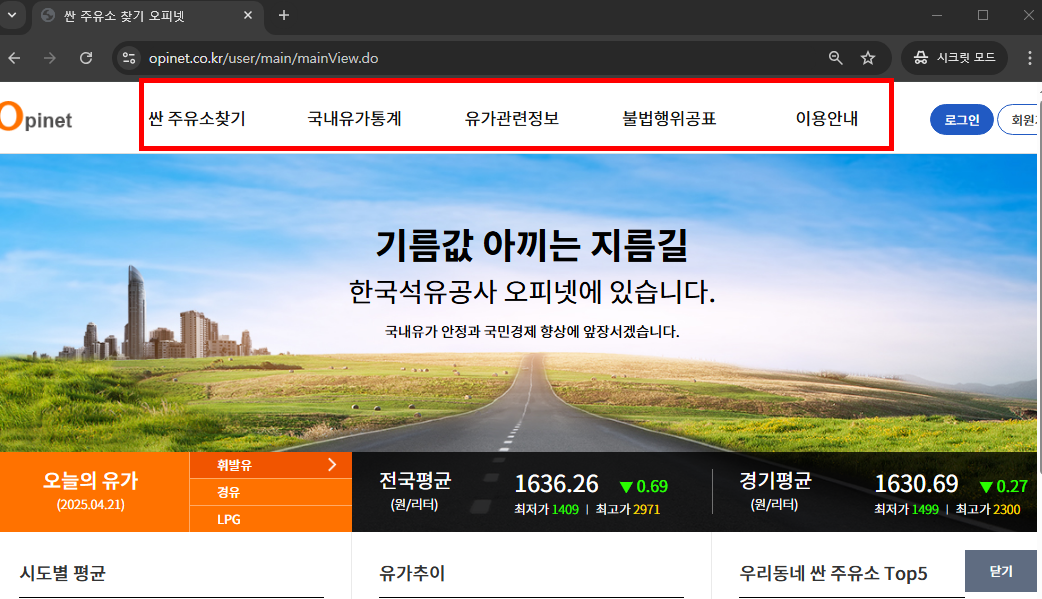This screenshot has width=1042, height=599.
Task: Click the 로그인 button
Action: (961, 119)
